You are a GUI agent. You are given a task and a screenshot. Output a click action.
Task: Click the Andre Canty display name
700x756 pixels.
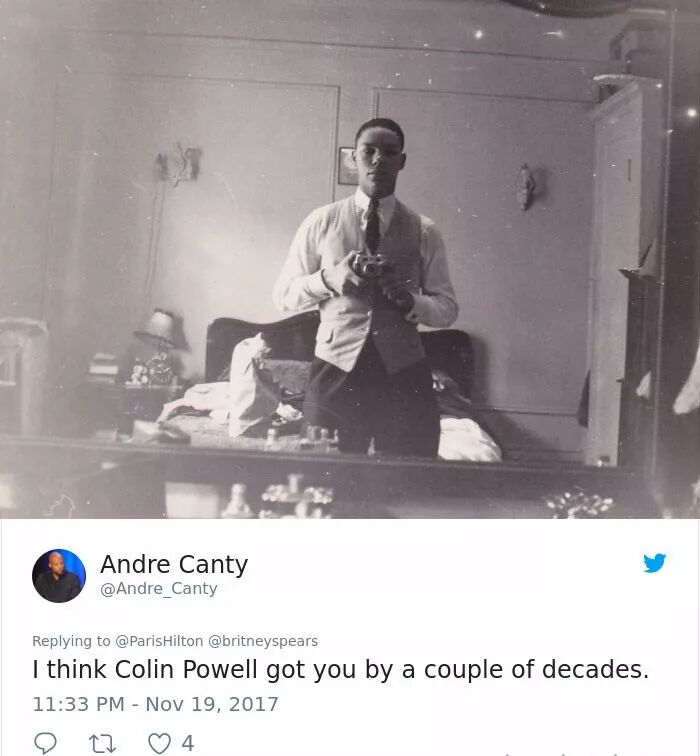174,564
